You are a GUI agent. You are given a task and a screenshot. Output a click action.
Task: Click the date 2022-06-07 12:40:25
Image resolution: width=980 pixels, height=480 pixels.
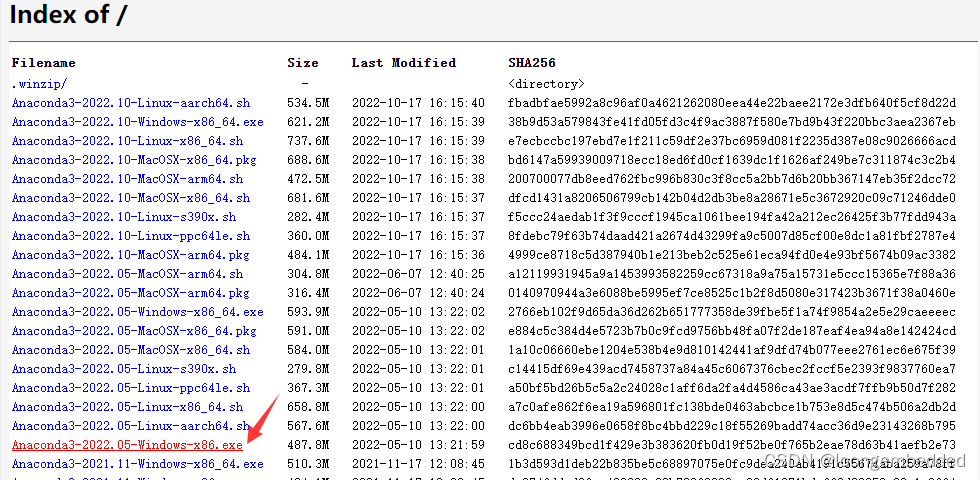pos(418,274)
